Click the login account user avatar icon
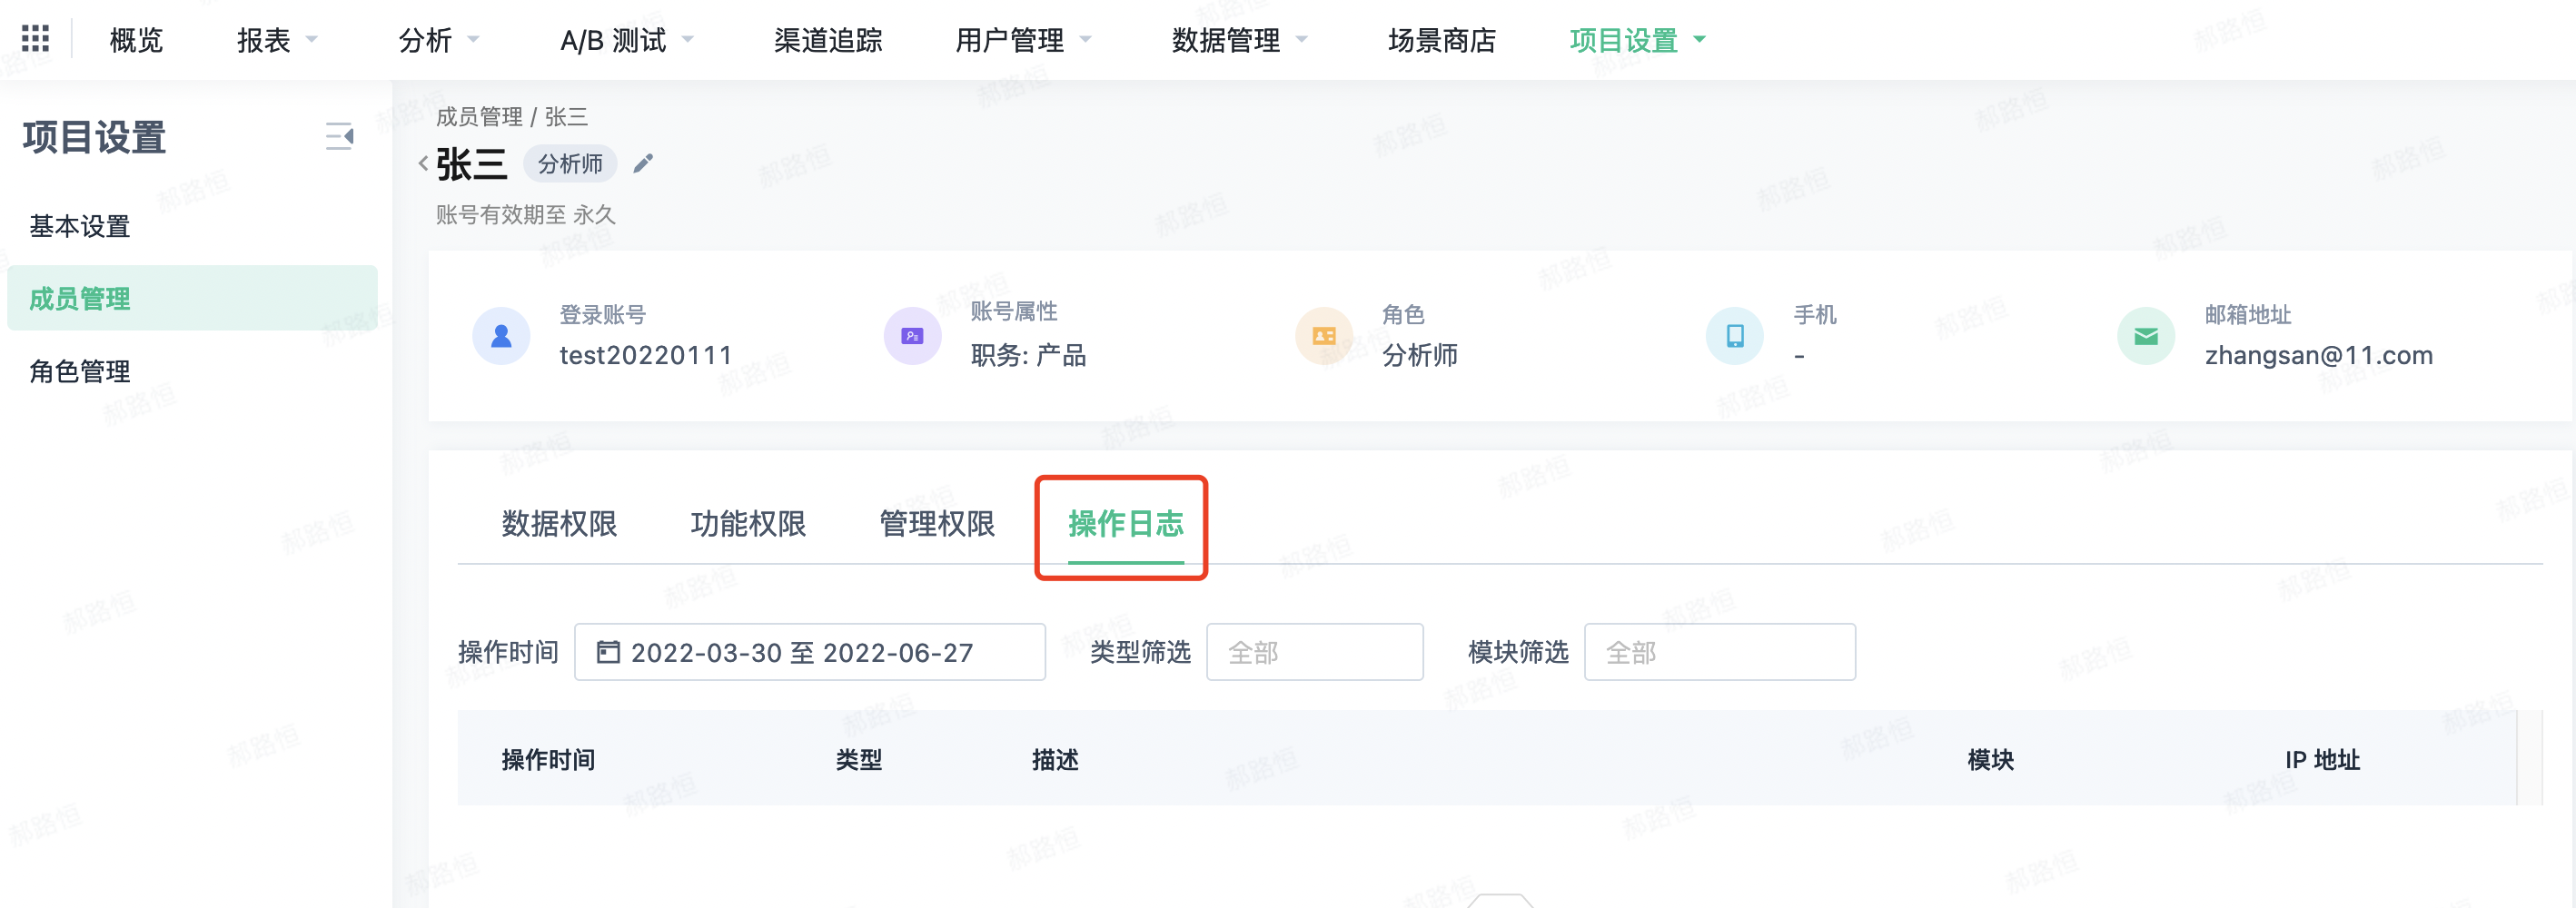This screenshot has width=2576, height=908. 501,336
